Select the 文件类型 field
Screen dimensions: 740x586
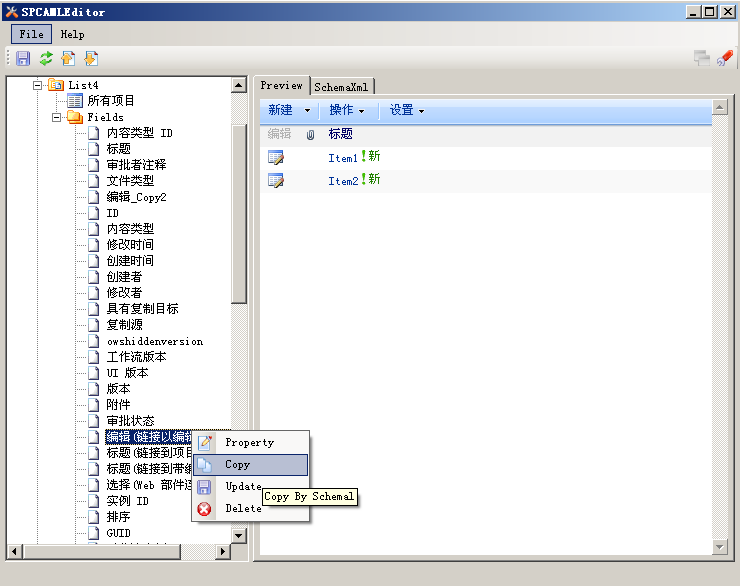tap(130, 181)
